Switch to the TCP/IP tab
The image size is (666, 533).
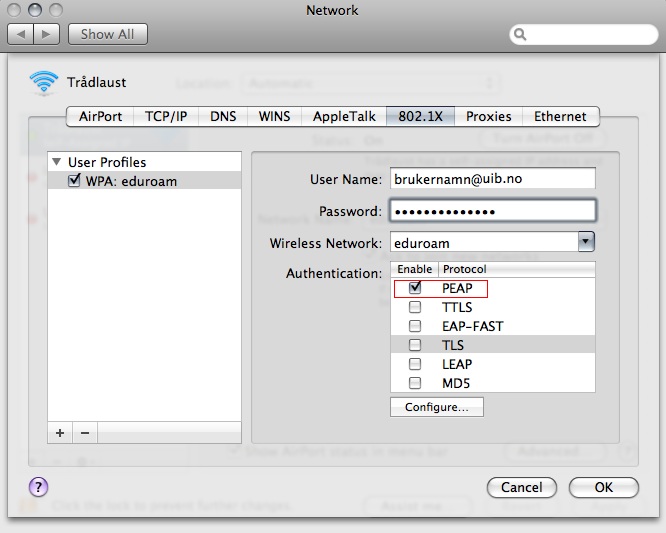click(x=165, y=116)
